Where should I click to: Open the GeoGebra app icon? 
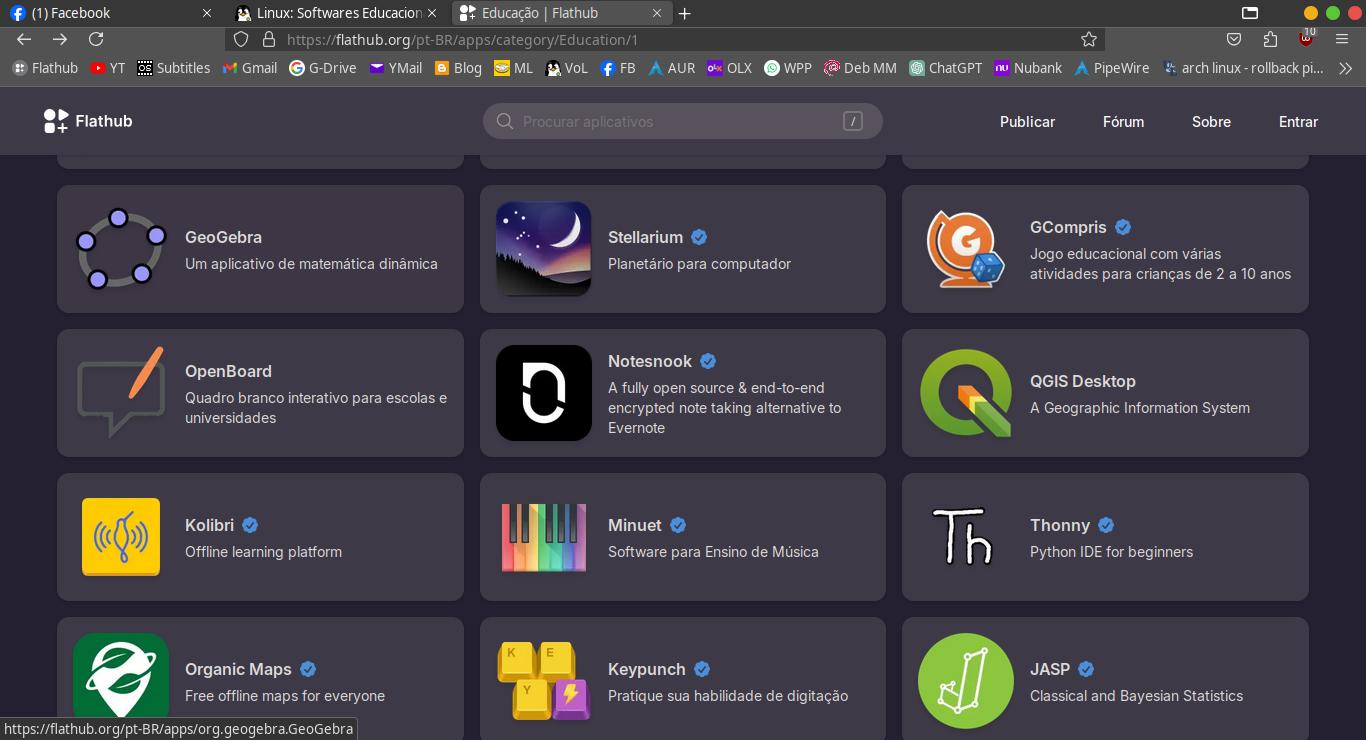click(121, 249)
